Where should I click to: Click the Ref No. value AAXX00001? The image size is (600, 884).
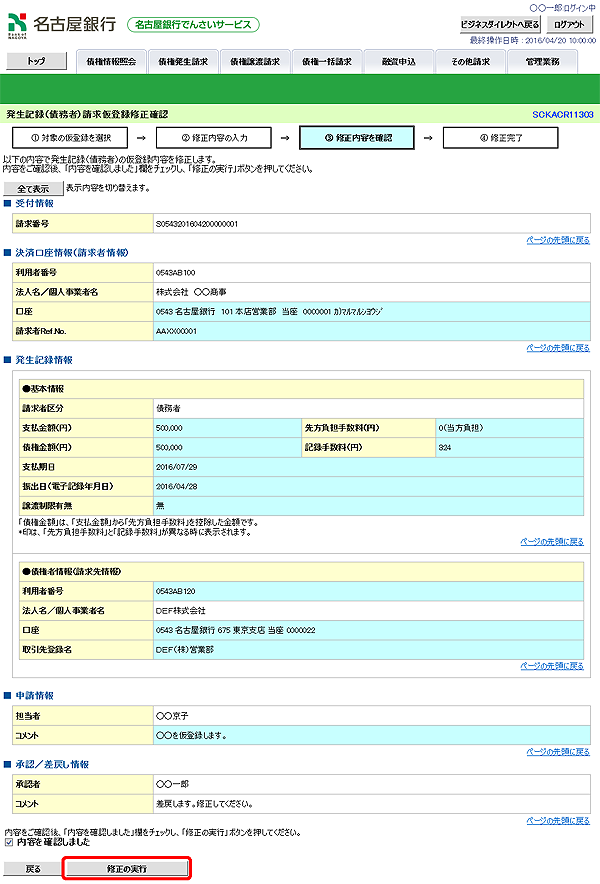176,332
